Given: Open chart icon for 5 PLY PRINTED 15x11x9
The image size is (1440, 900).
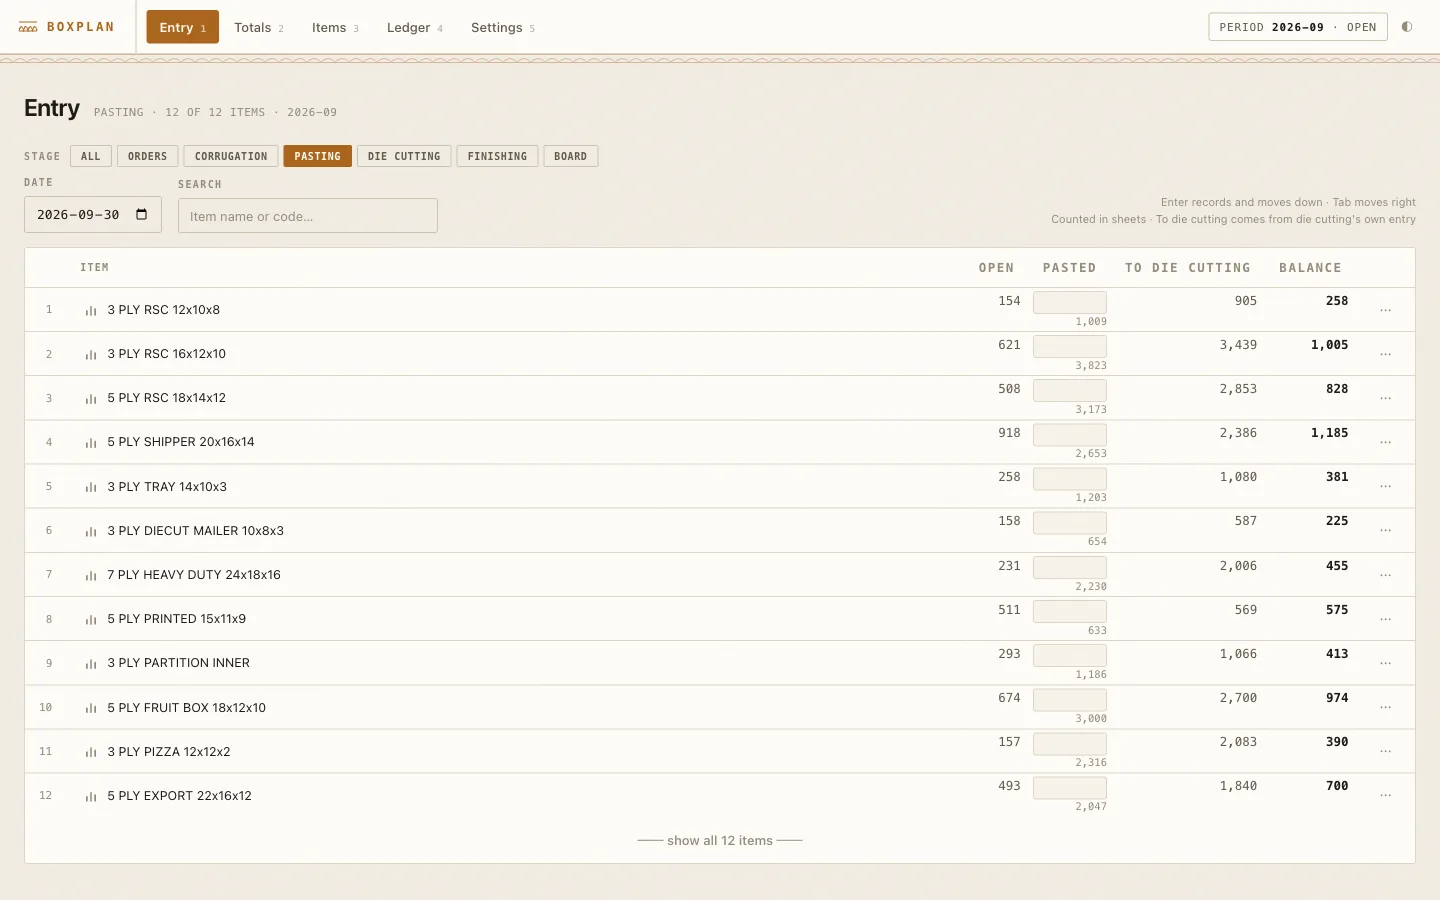Looking at the screenshot, I should (x=91, y=620).
